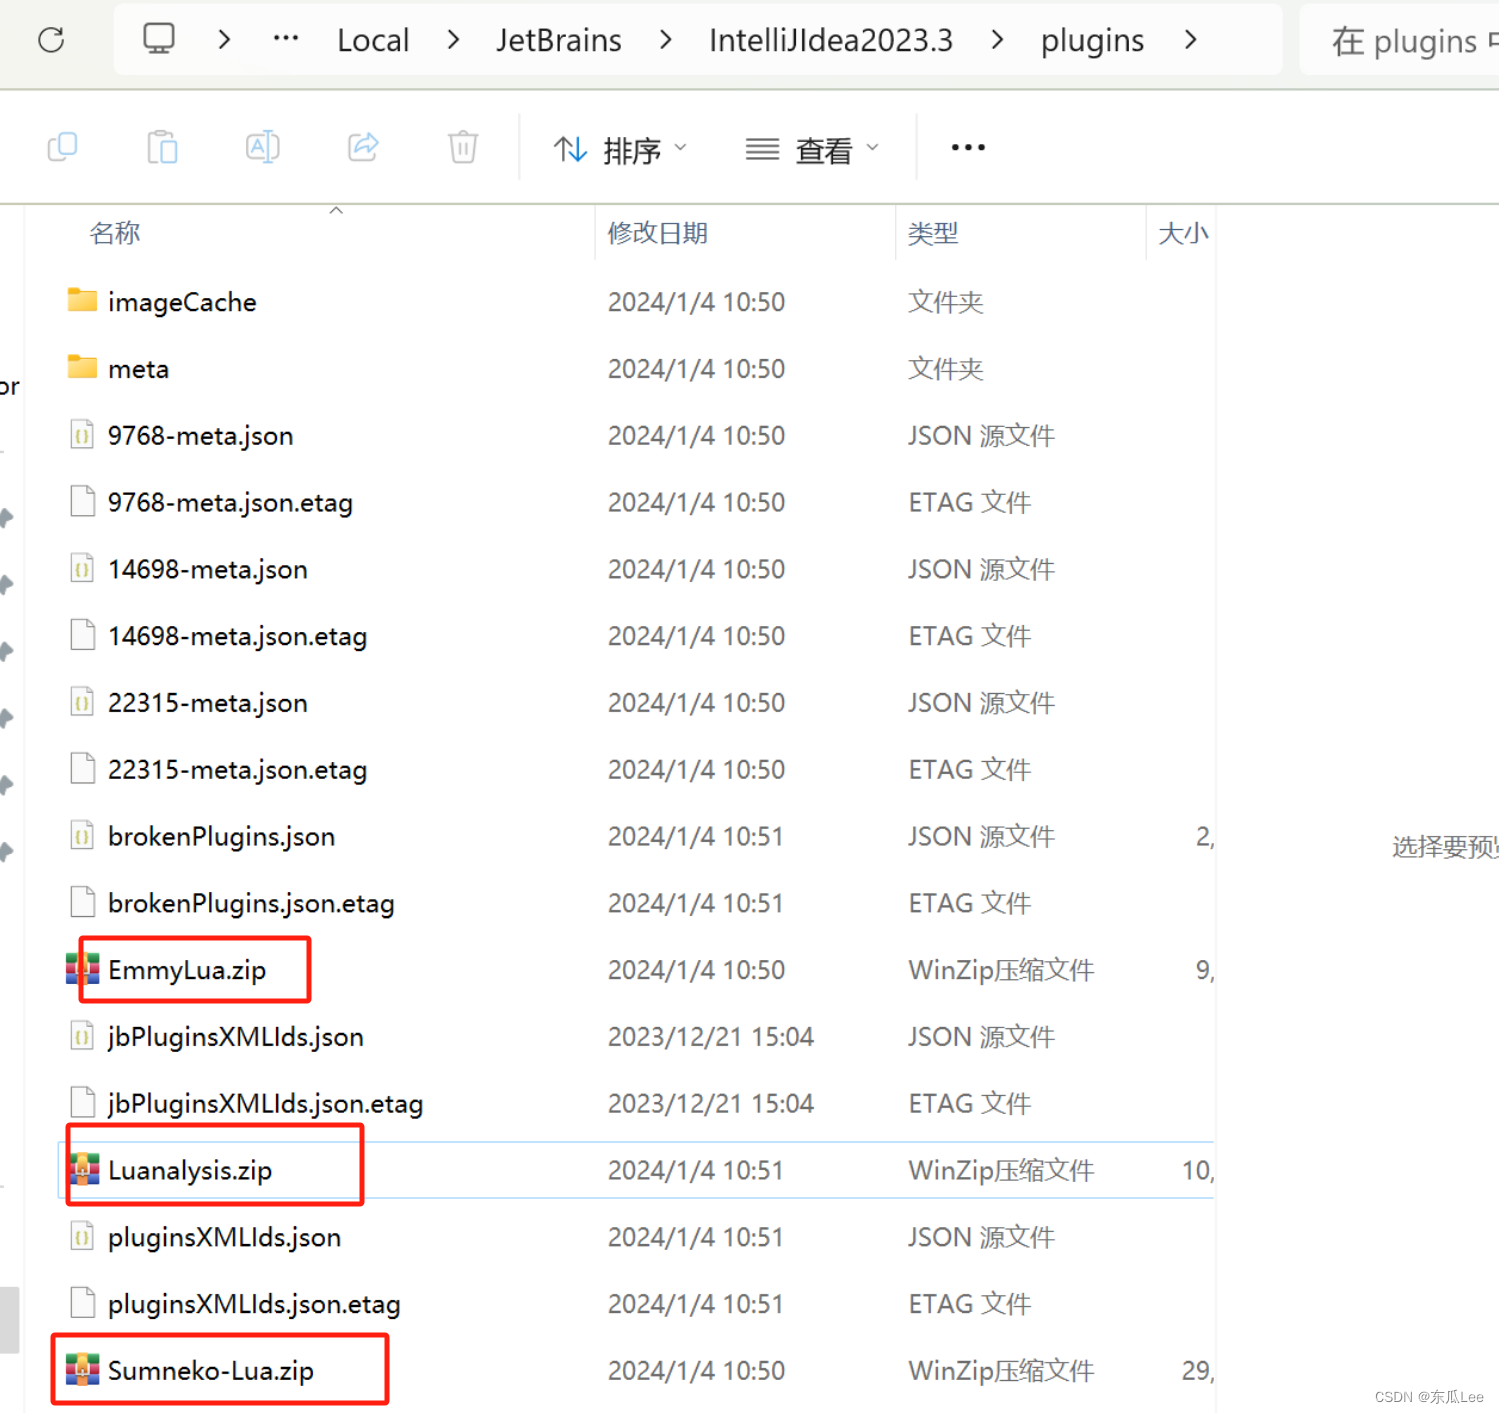Click the plugins breadcrumb segment
The image size is (1499, 1413).
tap(1092, 41)
